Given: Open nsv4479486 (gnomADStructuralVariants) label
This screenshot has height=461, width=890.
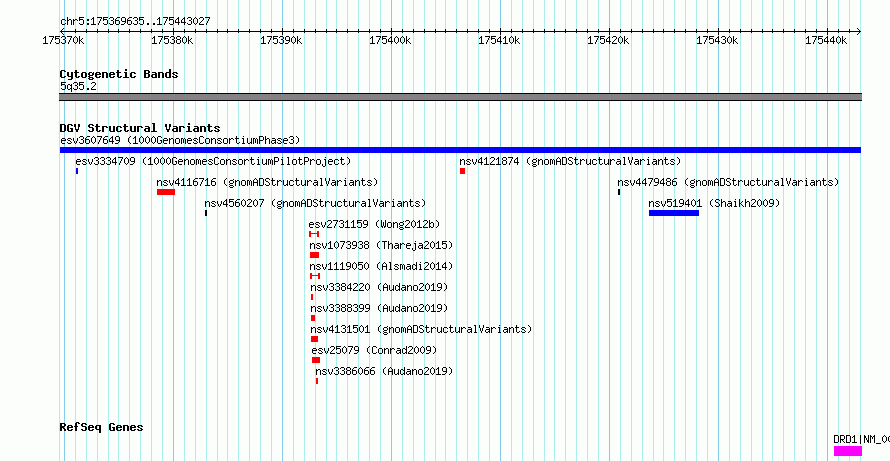Looking at the screenshot, I should coord(728,182).
